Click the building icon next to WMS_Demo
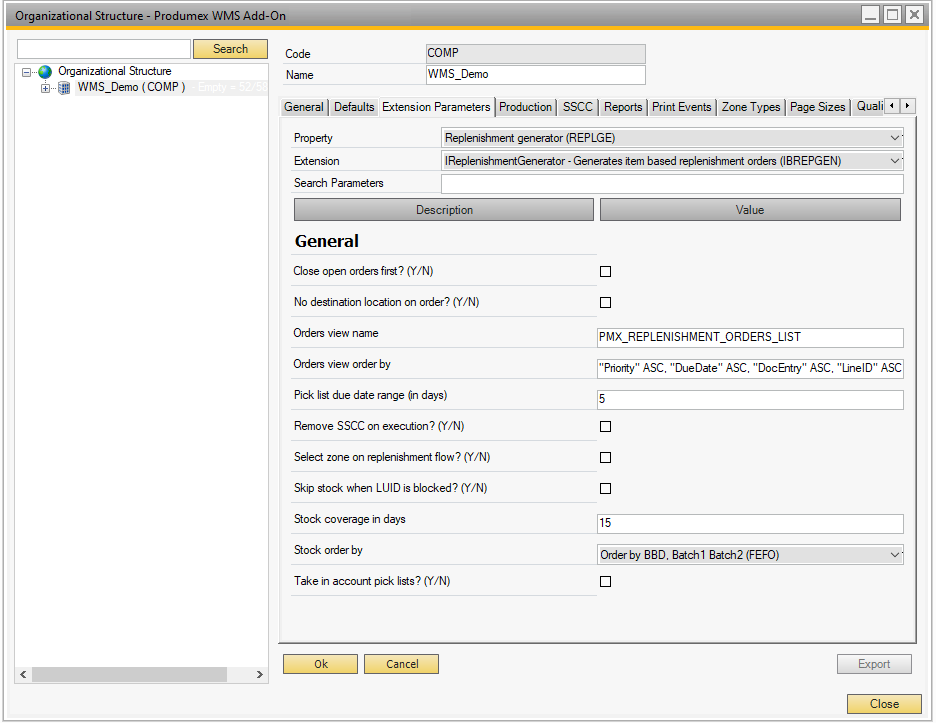 click(64, 88)
